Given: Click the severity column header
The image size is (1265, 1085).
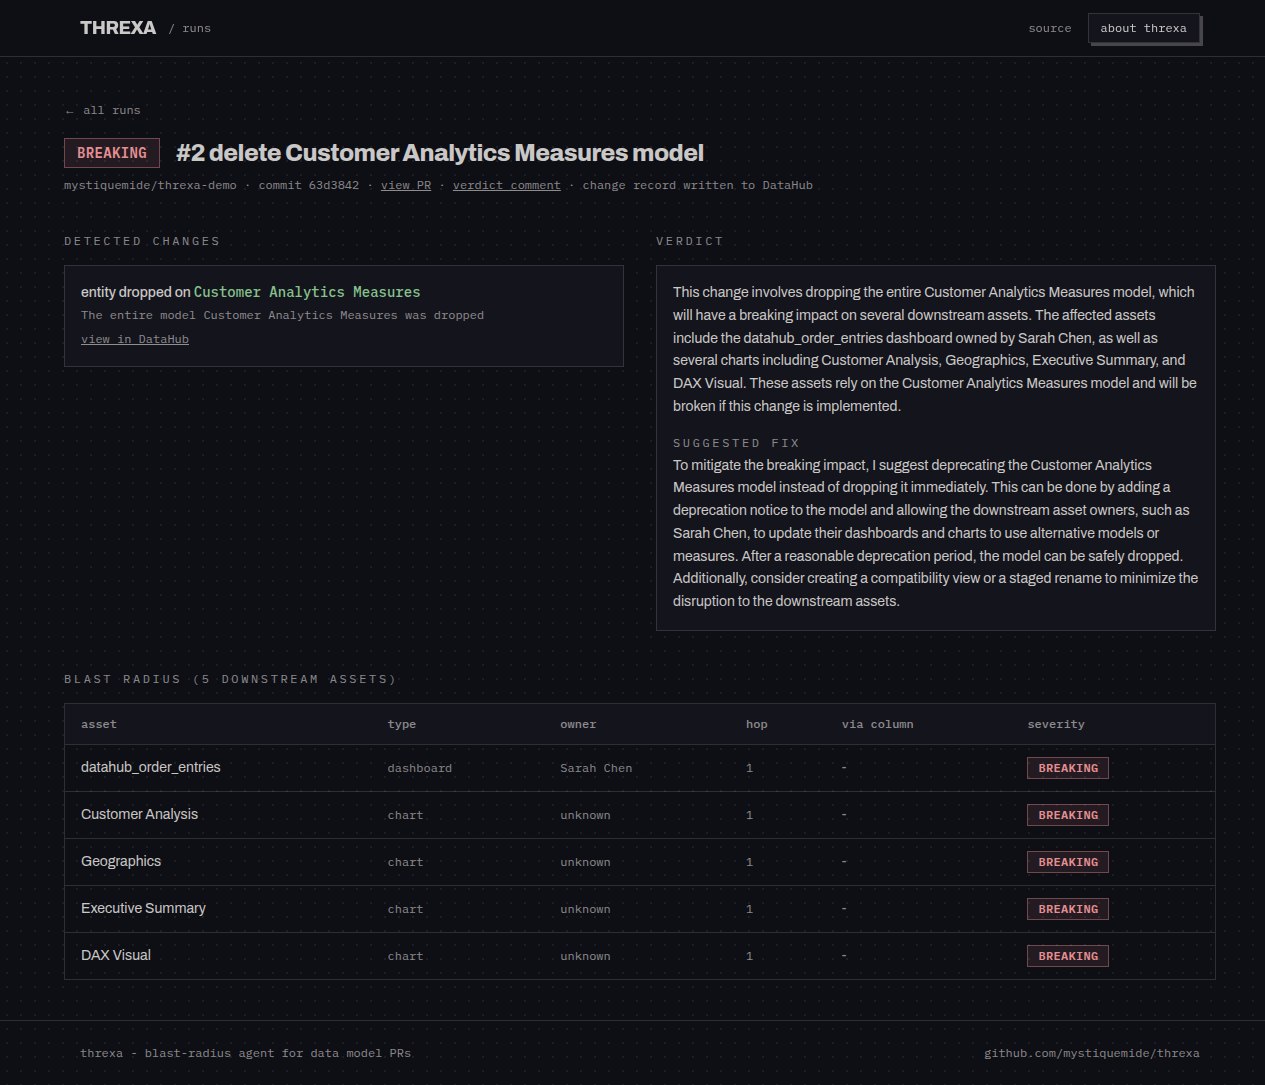Looking at the screenshot, I should 1056,724.
